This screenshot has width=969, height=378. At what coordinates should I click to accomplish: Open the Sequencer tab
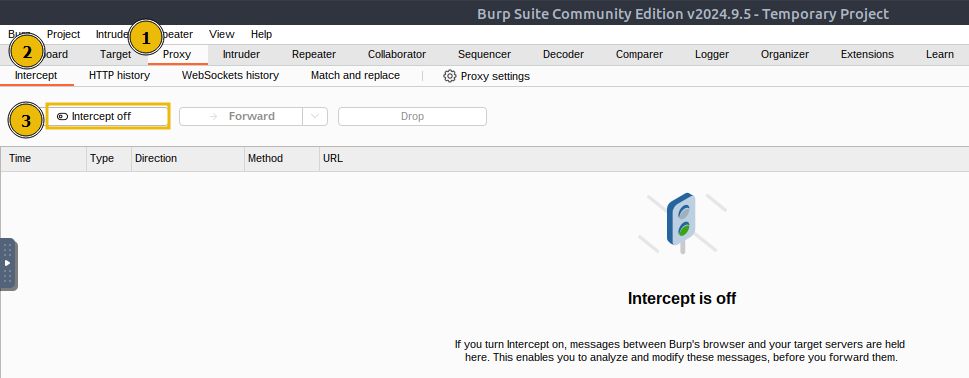tap(484, 54)
